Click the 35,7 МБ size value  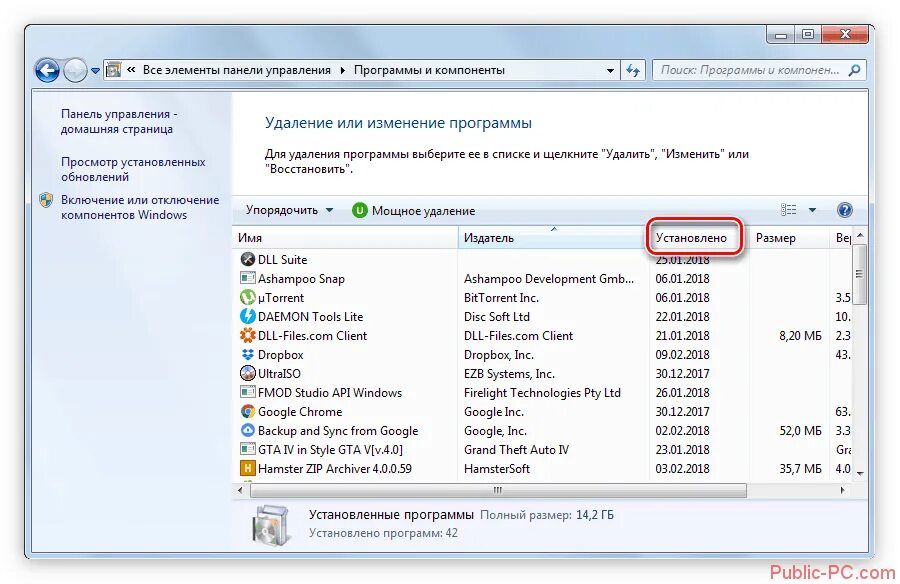pos(800,469)
